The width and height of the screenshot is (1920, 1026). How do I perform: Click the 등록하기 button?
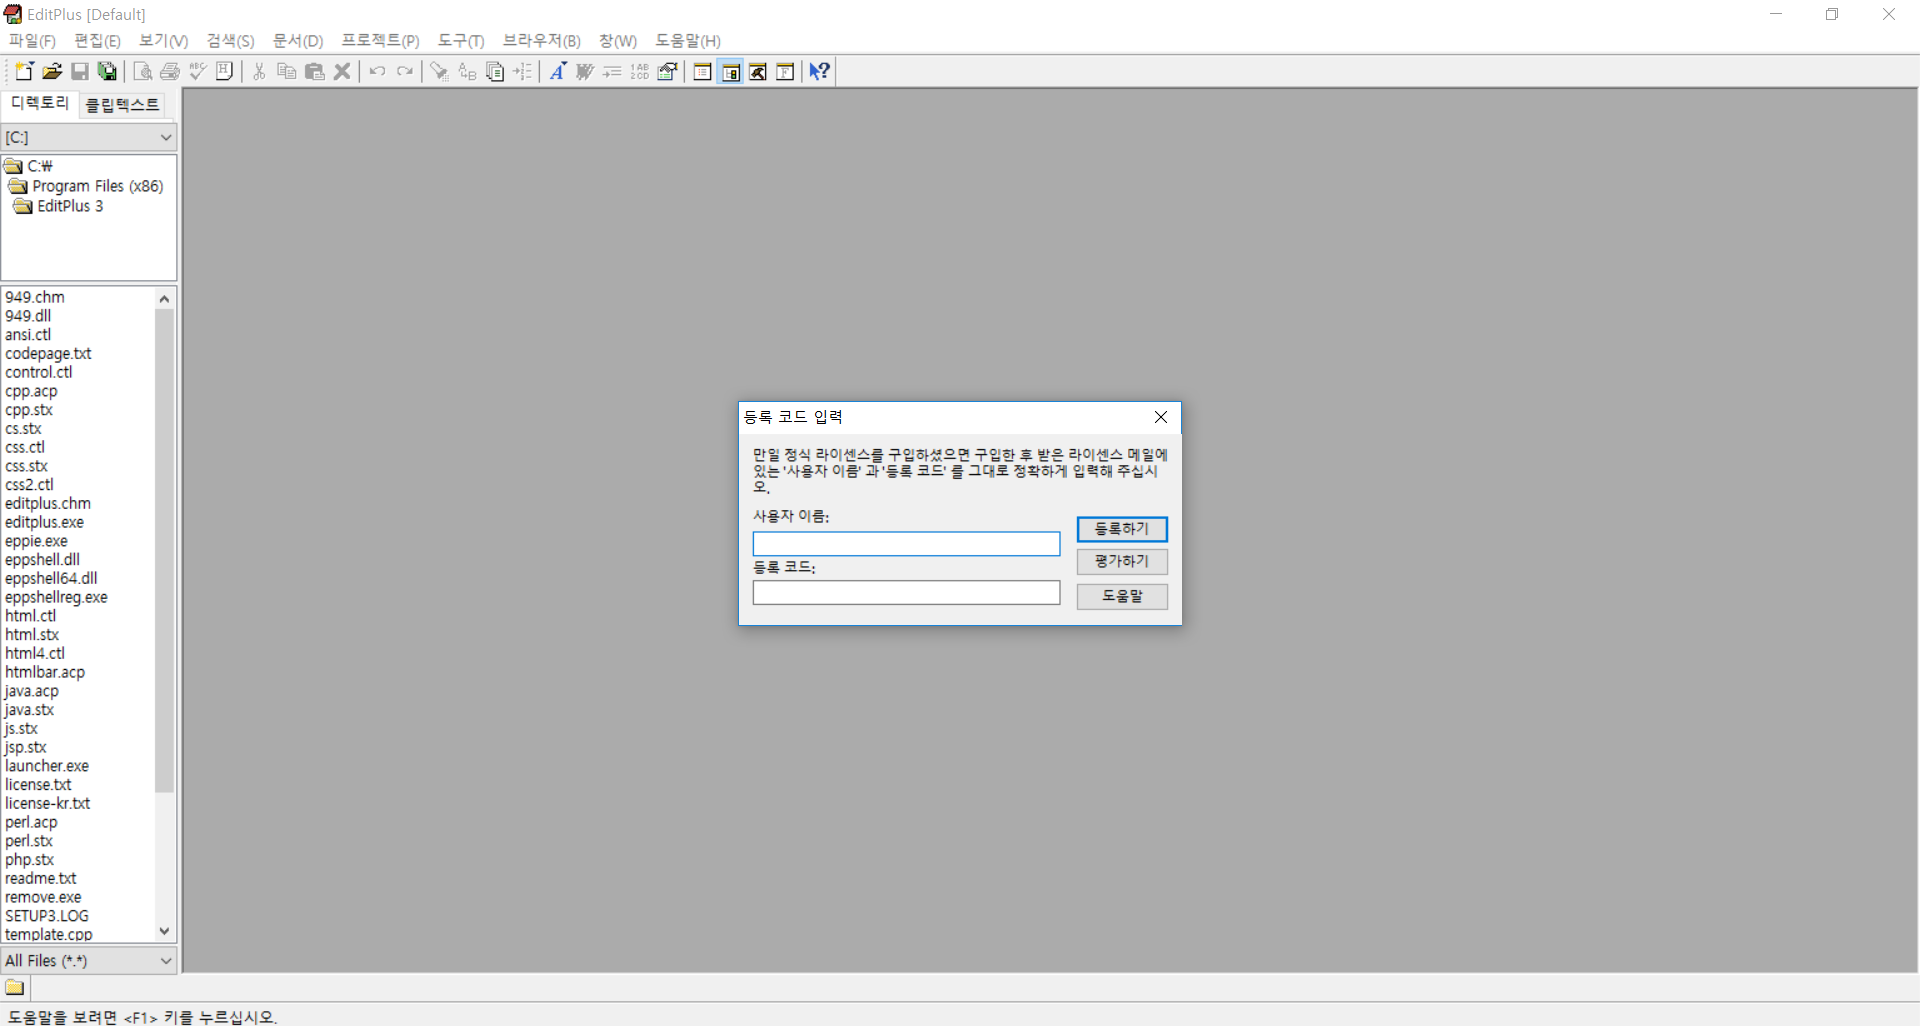pos(1122,529)
